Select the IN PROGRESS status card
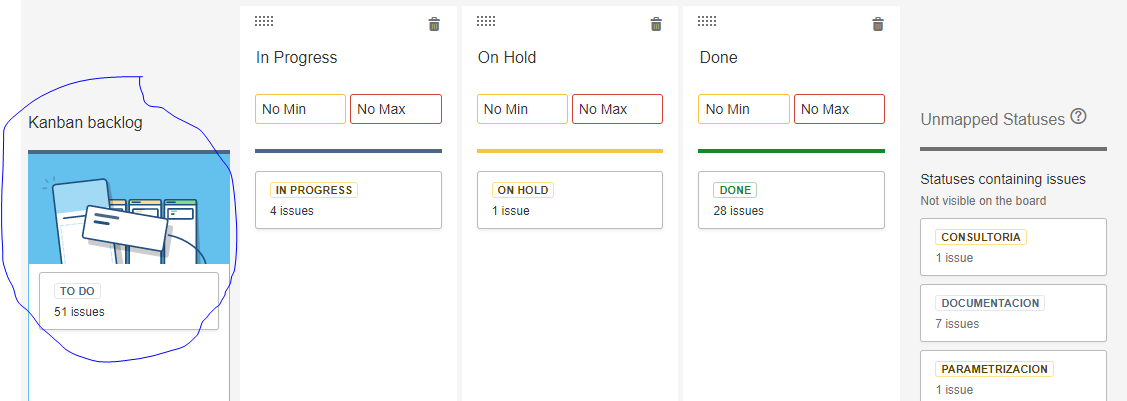Viewport: 1127px width, 401px height. [349, 200]
